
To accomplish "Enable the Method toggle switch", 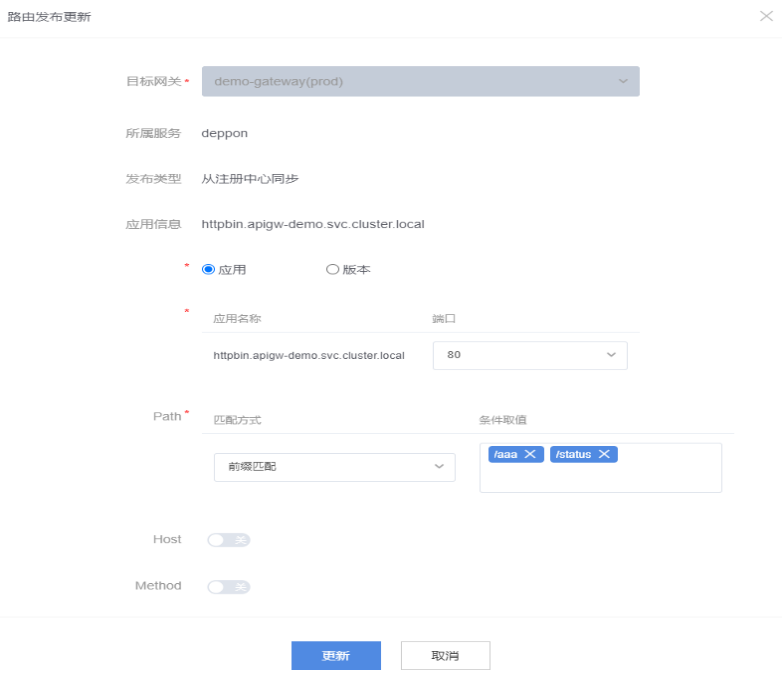I will pos(228,587).
